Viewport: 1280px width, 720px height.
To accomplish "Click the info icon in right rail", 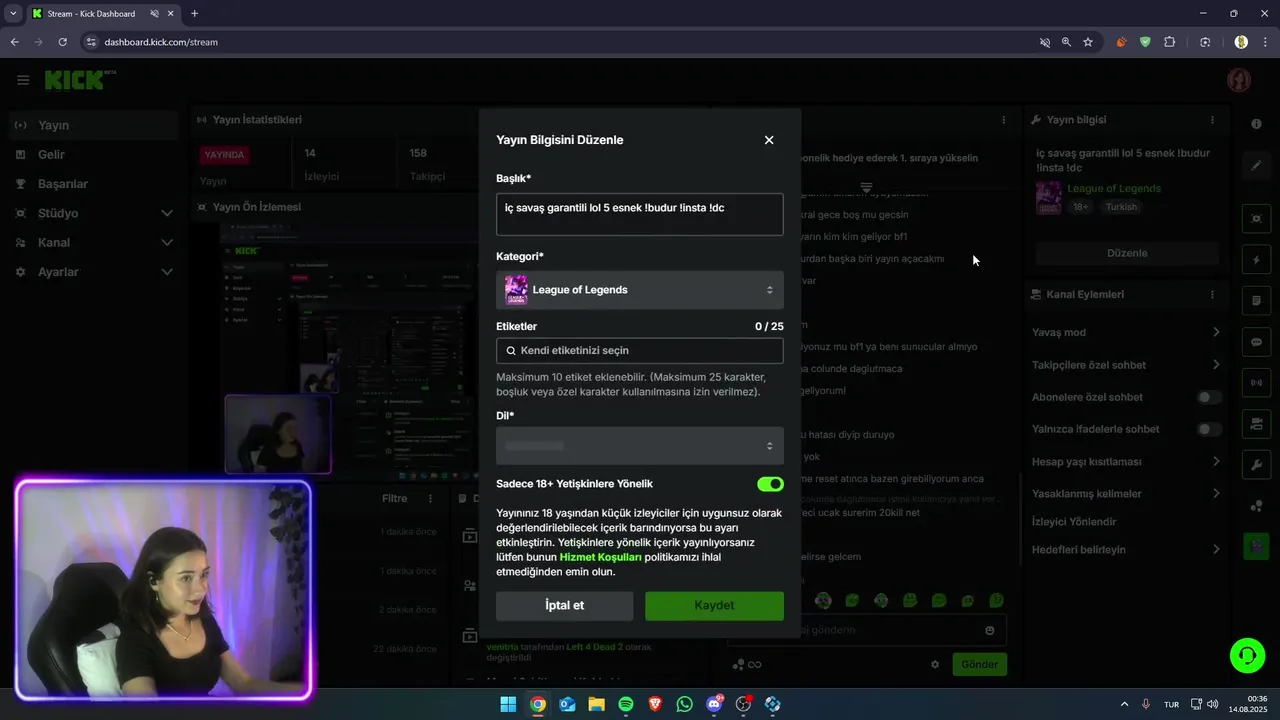I will (x=1256, y=123).
